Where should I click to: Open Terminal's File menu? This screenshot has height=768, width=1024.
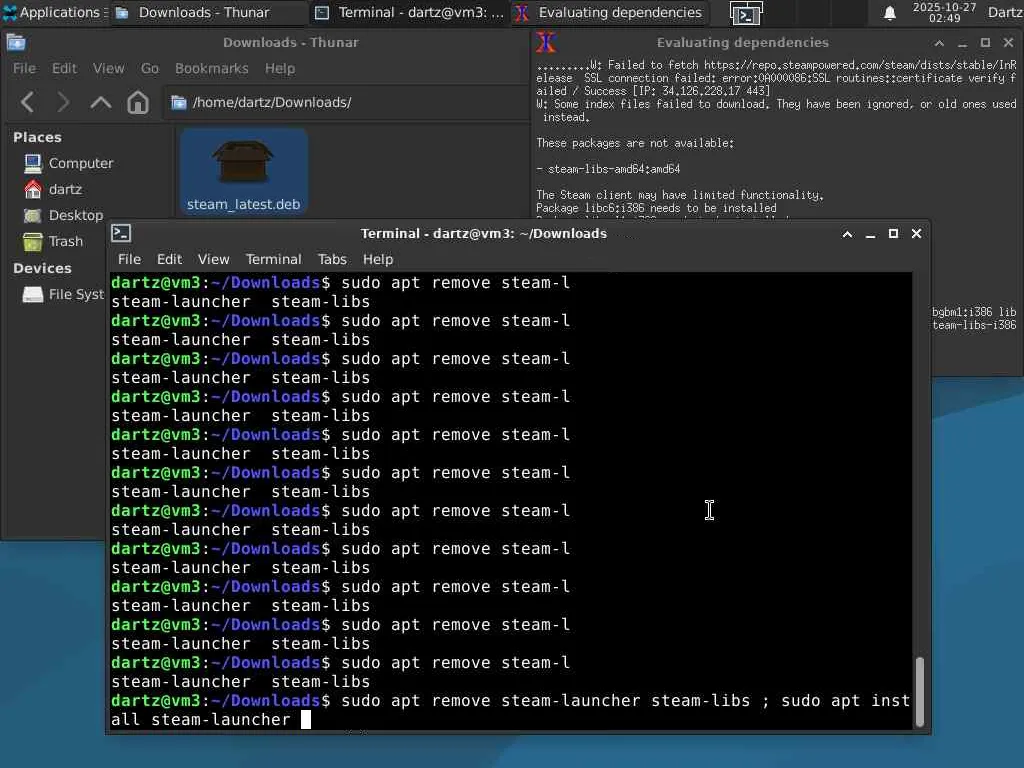[129, 259]
